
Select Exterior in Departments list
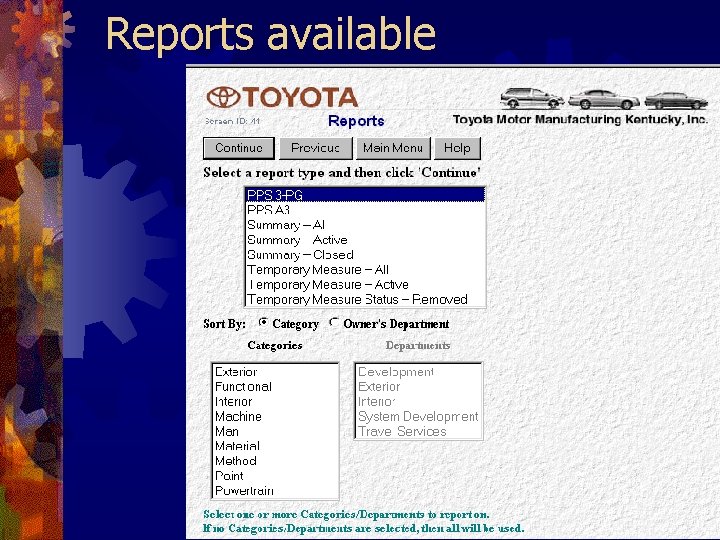418,387
